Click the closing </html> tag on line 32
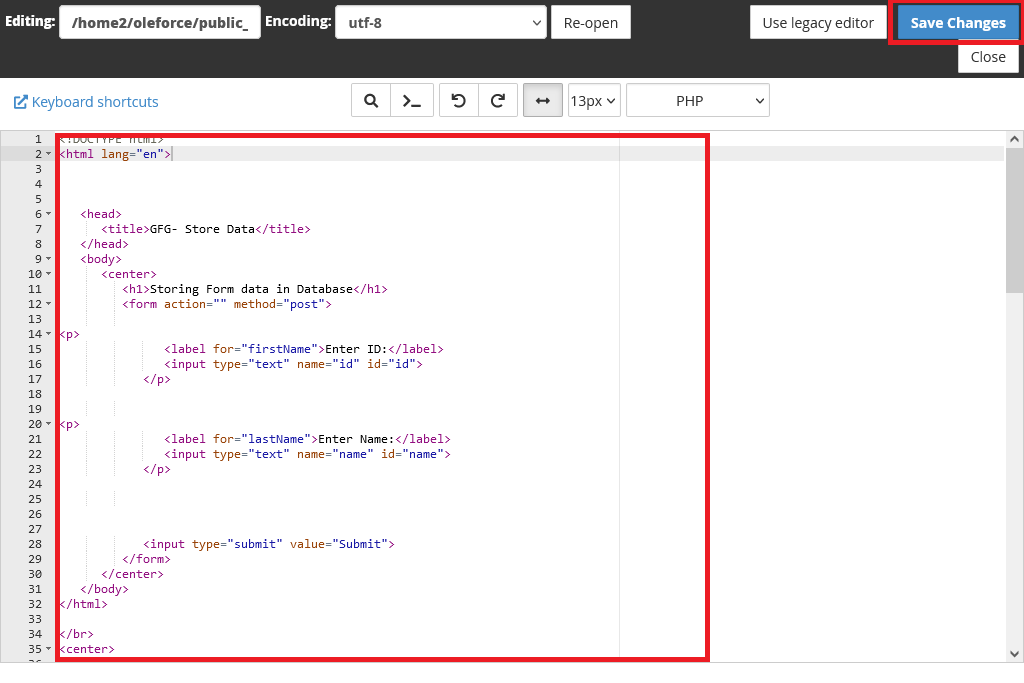 (84, 605)
